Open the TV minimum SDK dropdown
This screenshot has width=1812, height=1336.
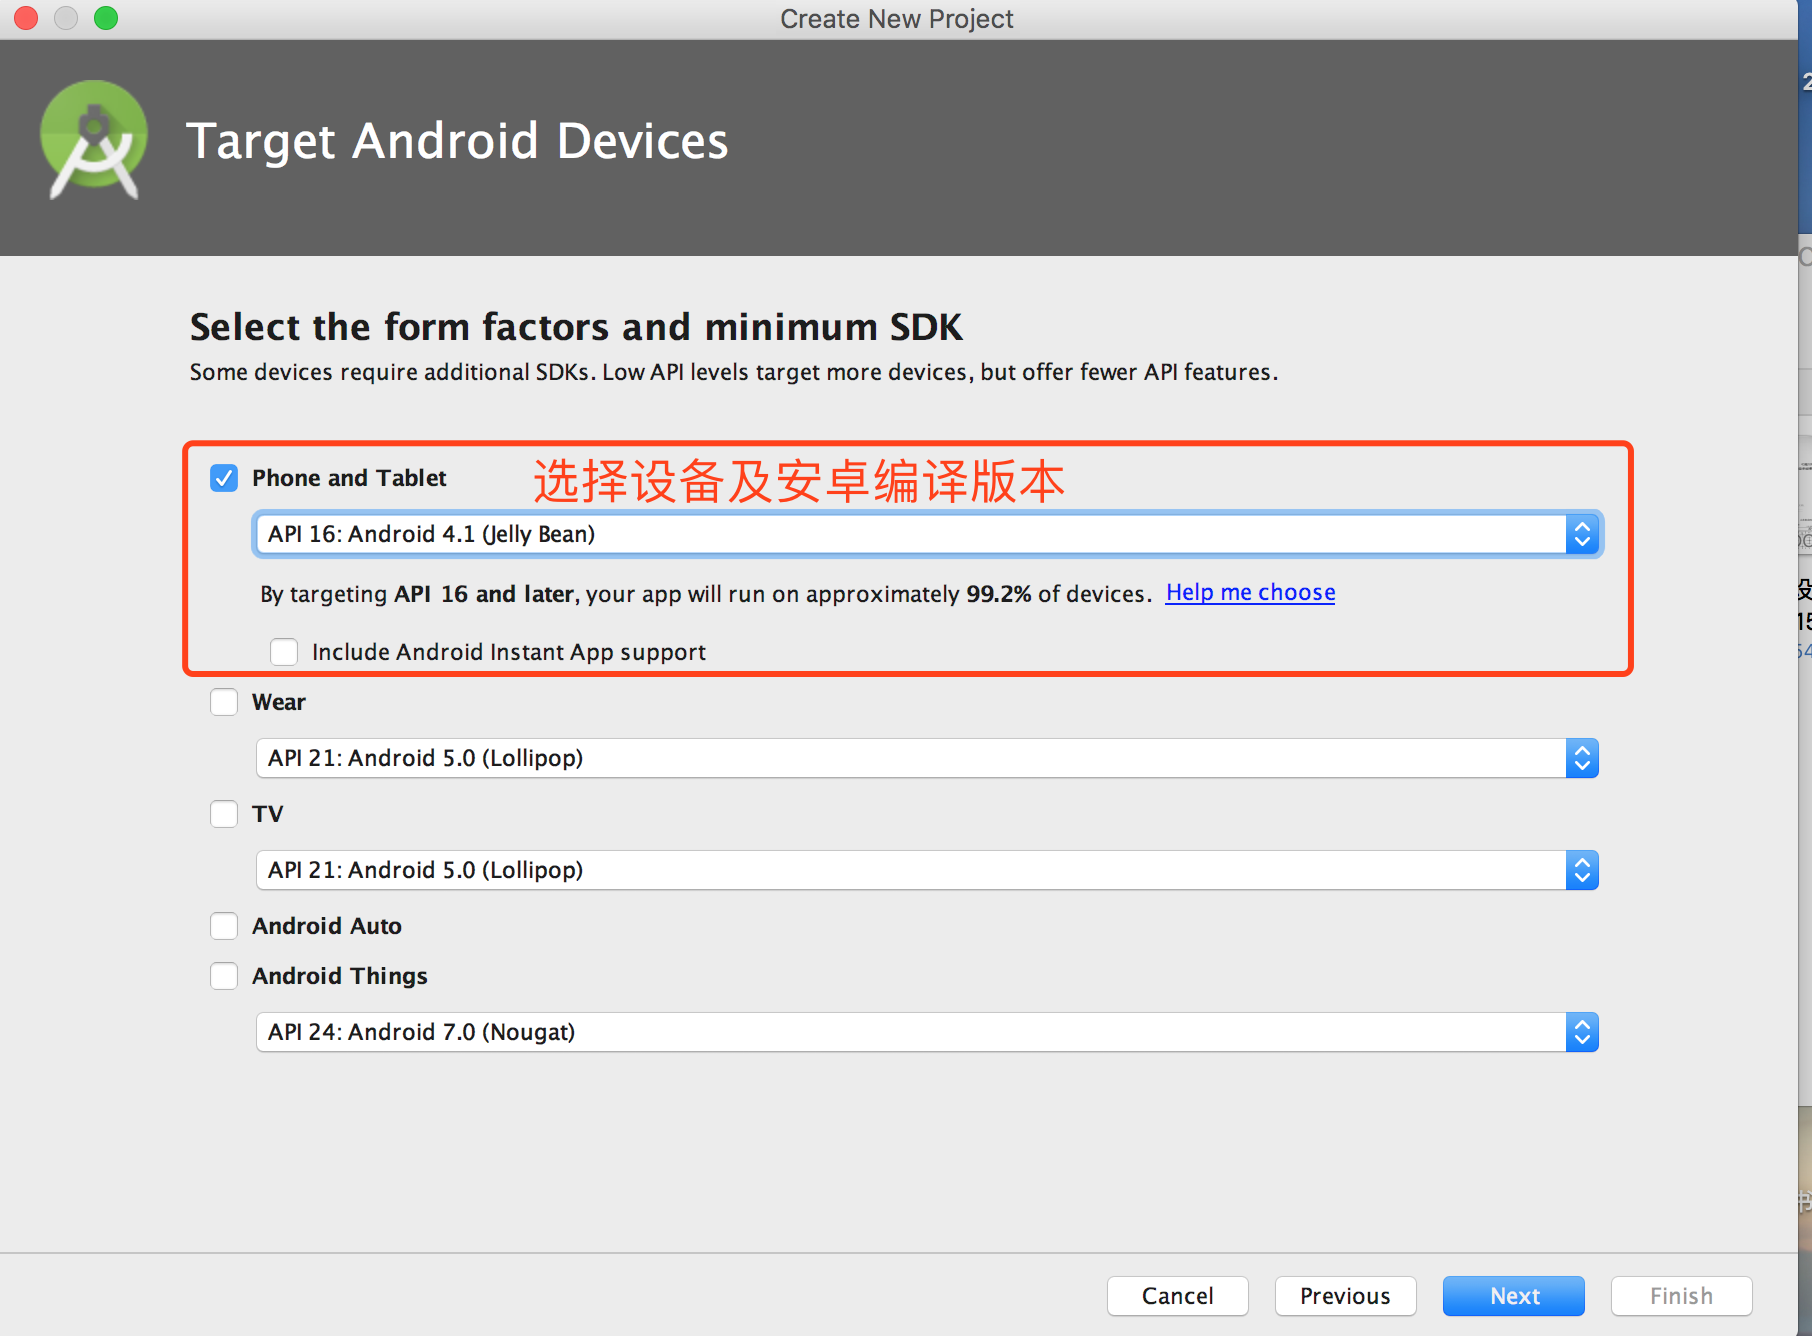pyautogui.click(x=927, y=870)
